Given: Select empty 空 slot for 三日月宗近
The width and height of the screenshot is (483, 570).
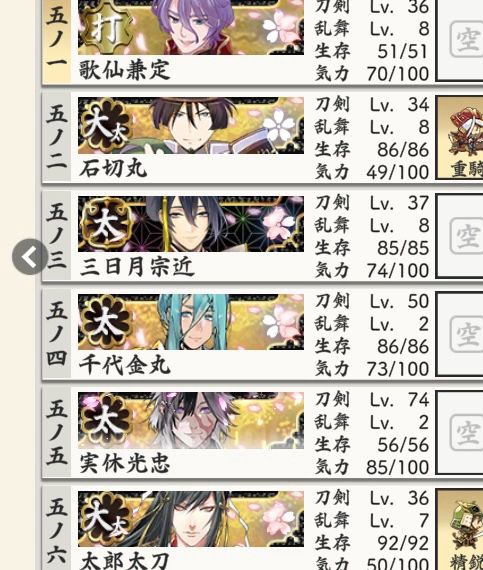Looking at the screenshot, I should point(460,236).
